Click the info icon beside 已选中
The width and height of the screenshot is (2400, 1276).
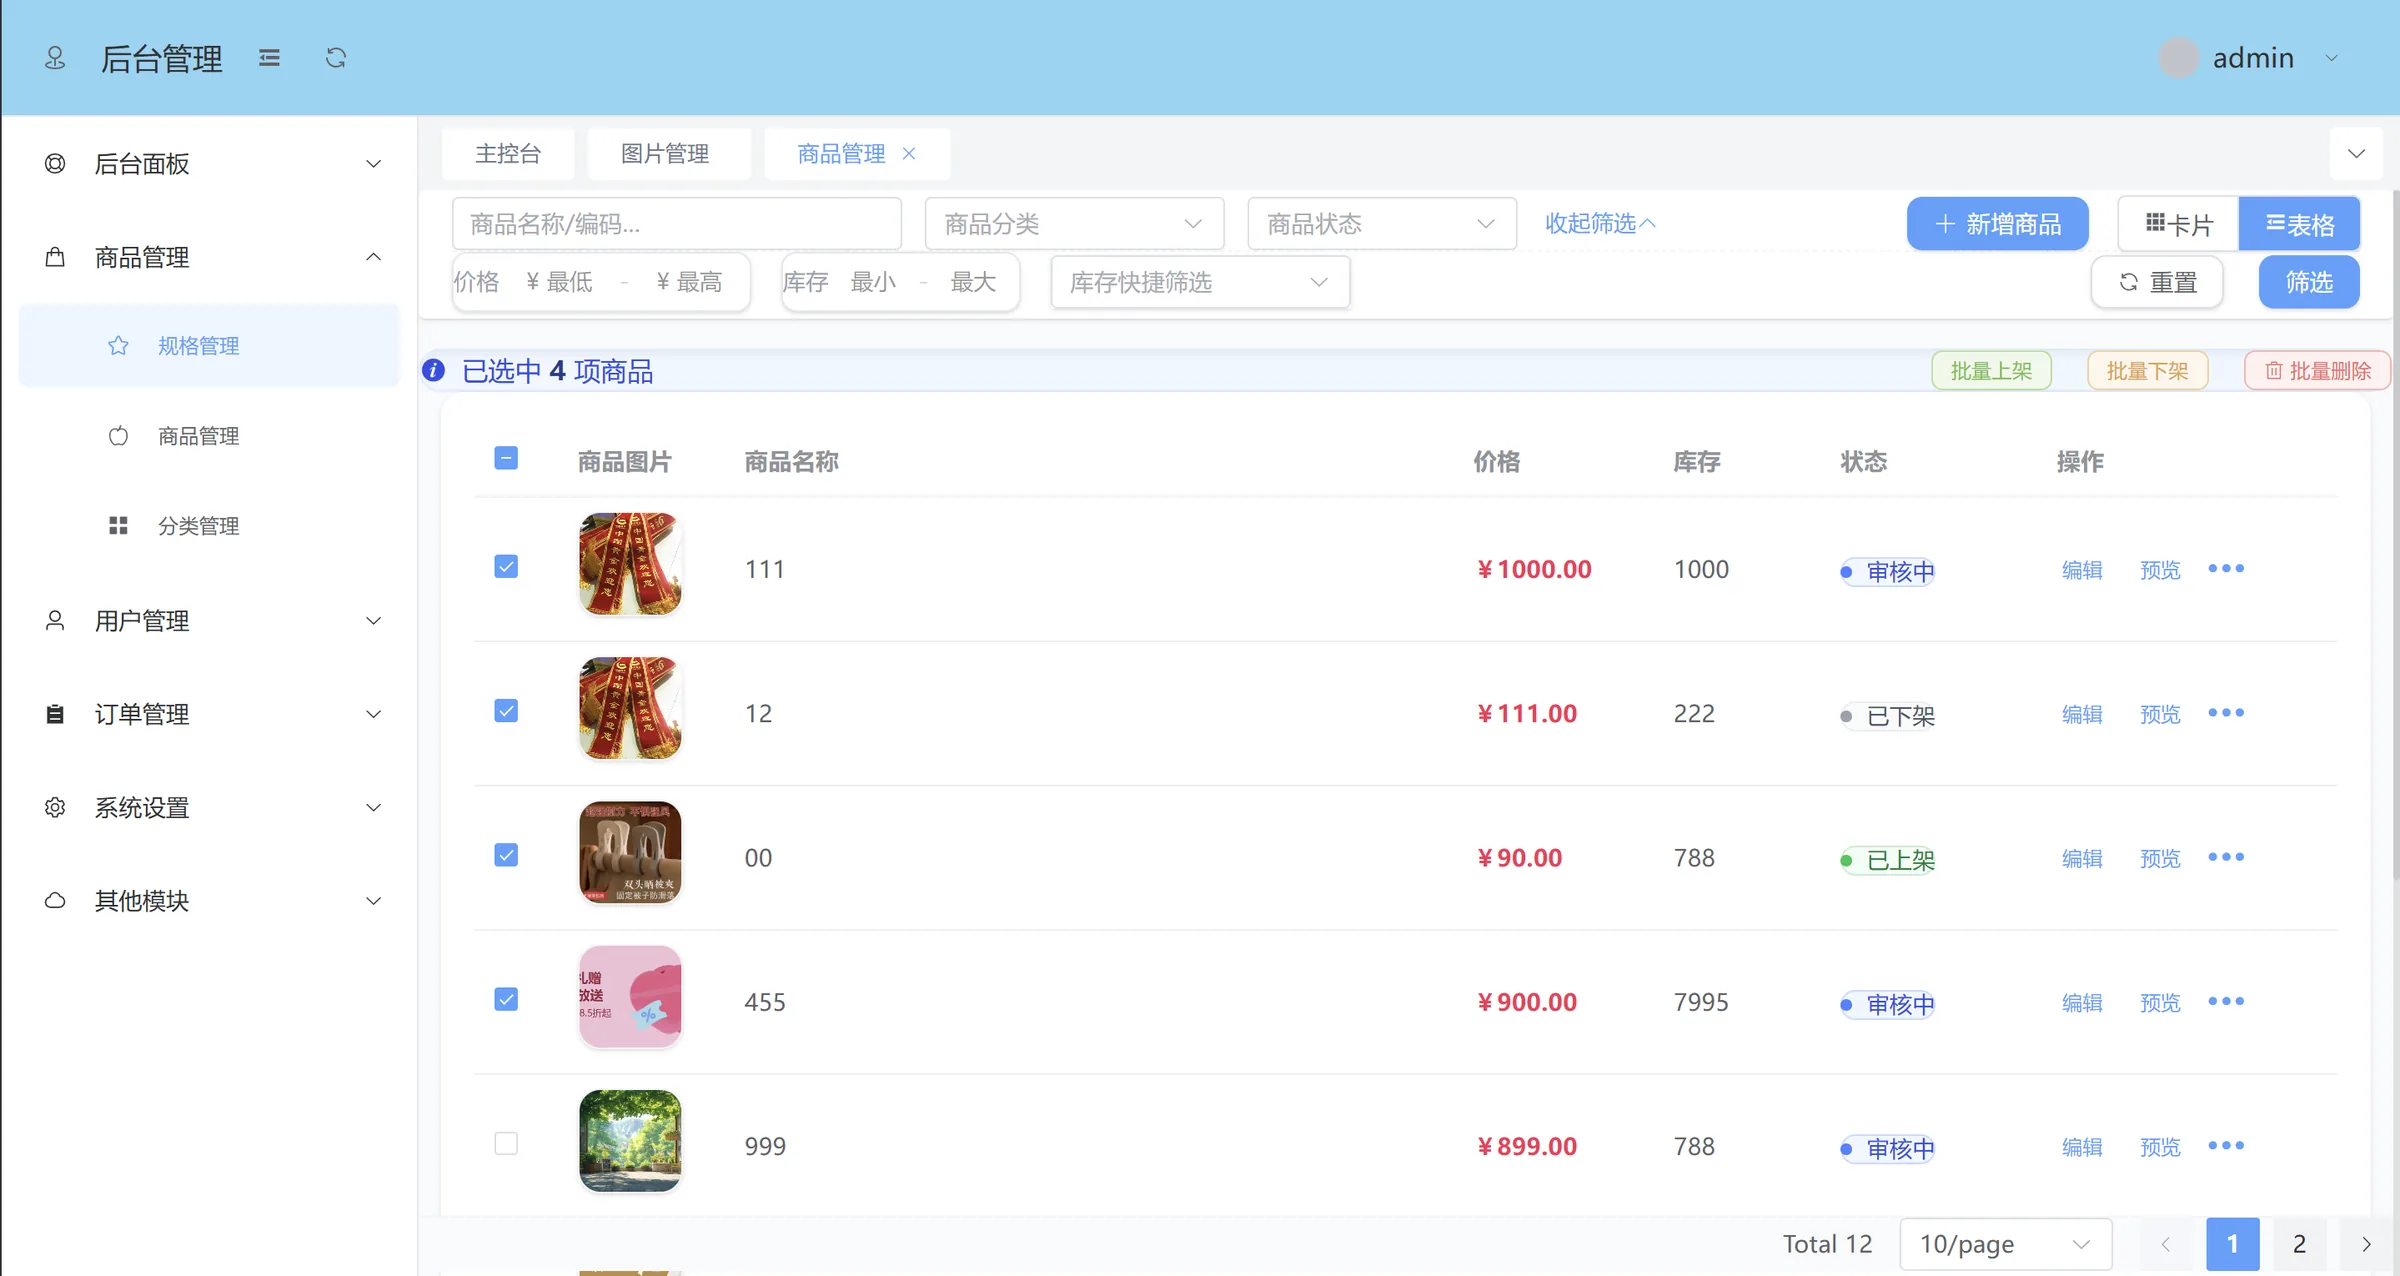pyautogui.click(x=433, y=370)
